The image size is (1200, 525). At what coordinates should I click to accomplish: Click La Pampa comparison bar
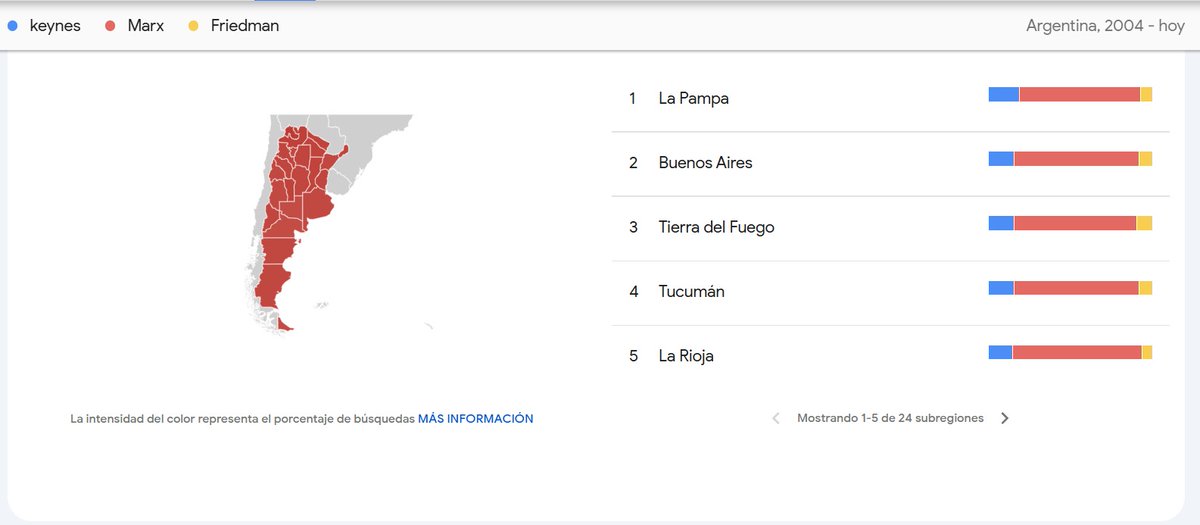pyautogui.click(x=1070, y=94)
